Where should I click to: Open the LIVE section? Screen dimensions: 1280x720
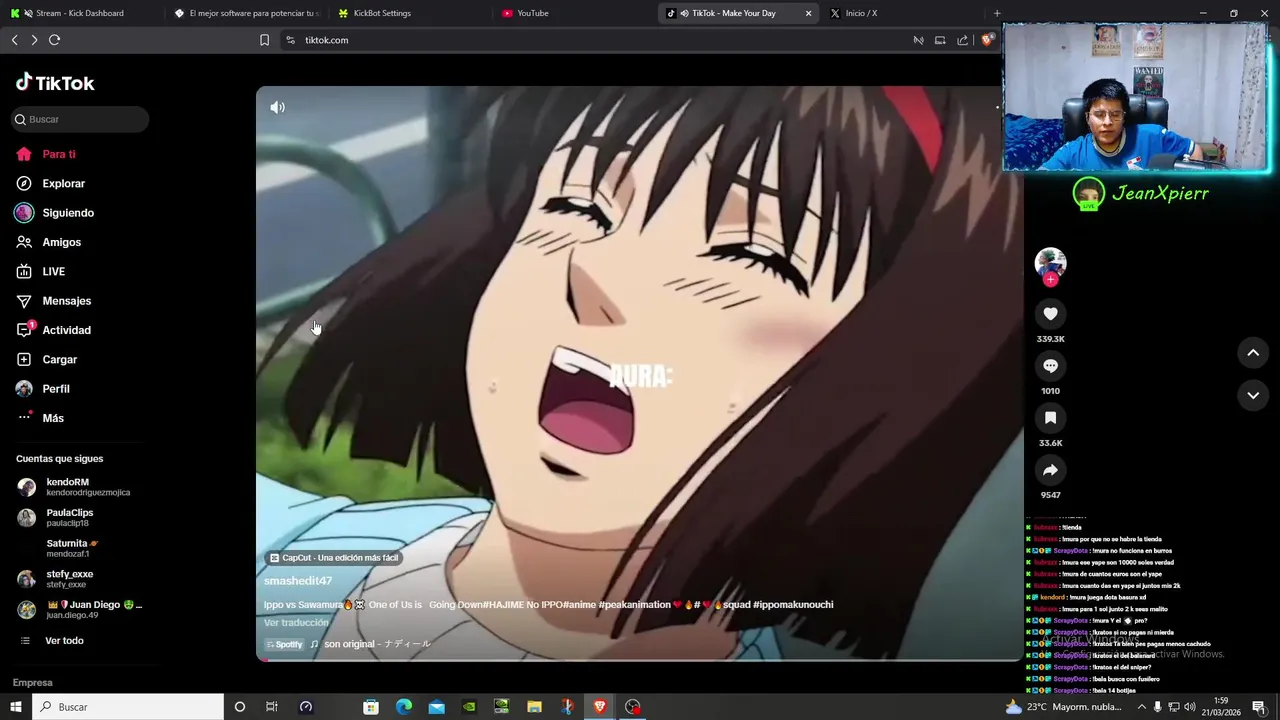tap(40, 271)
